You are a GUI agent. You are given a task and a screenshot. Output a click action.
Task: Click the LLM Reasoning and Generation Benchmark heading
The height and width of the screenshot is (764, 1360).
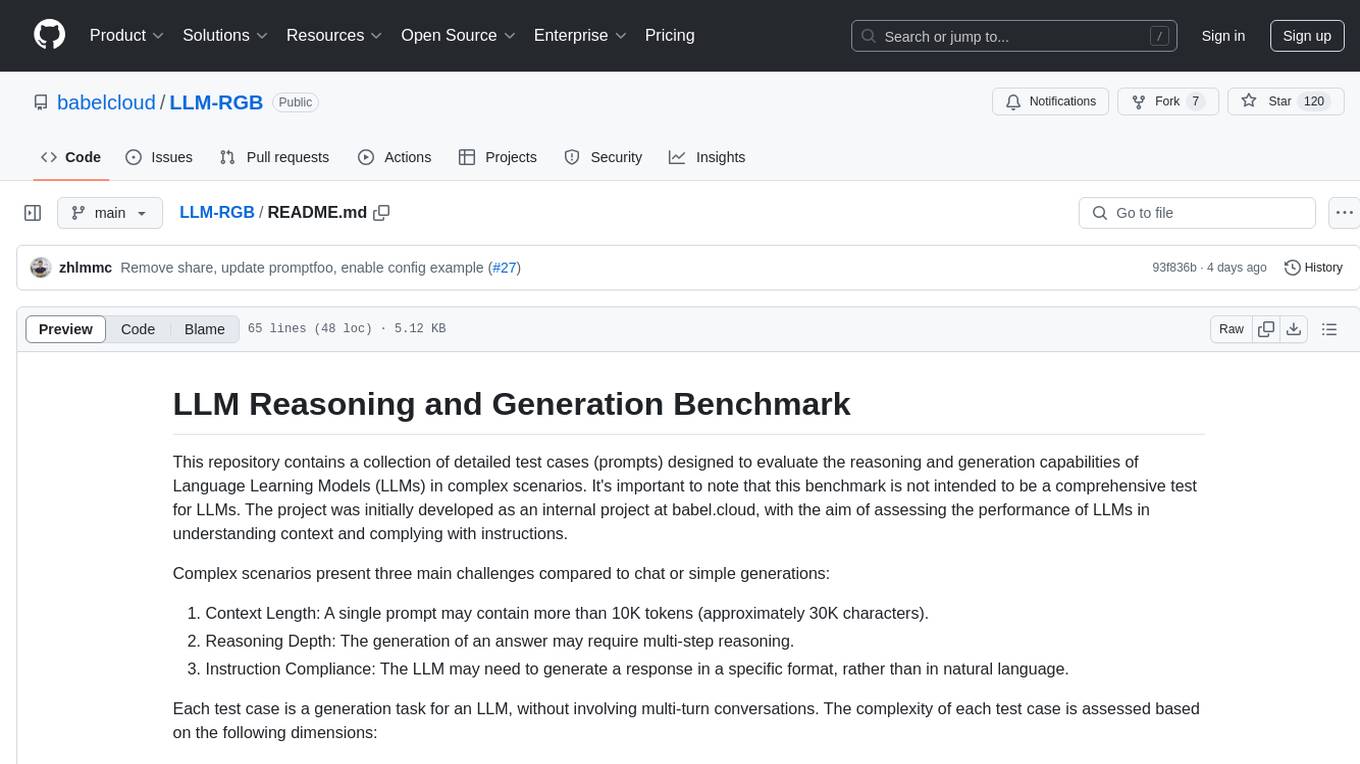pyautogui.click(x=512, y=404)
